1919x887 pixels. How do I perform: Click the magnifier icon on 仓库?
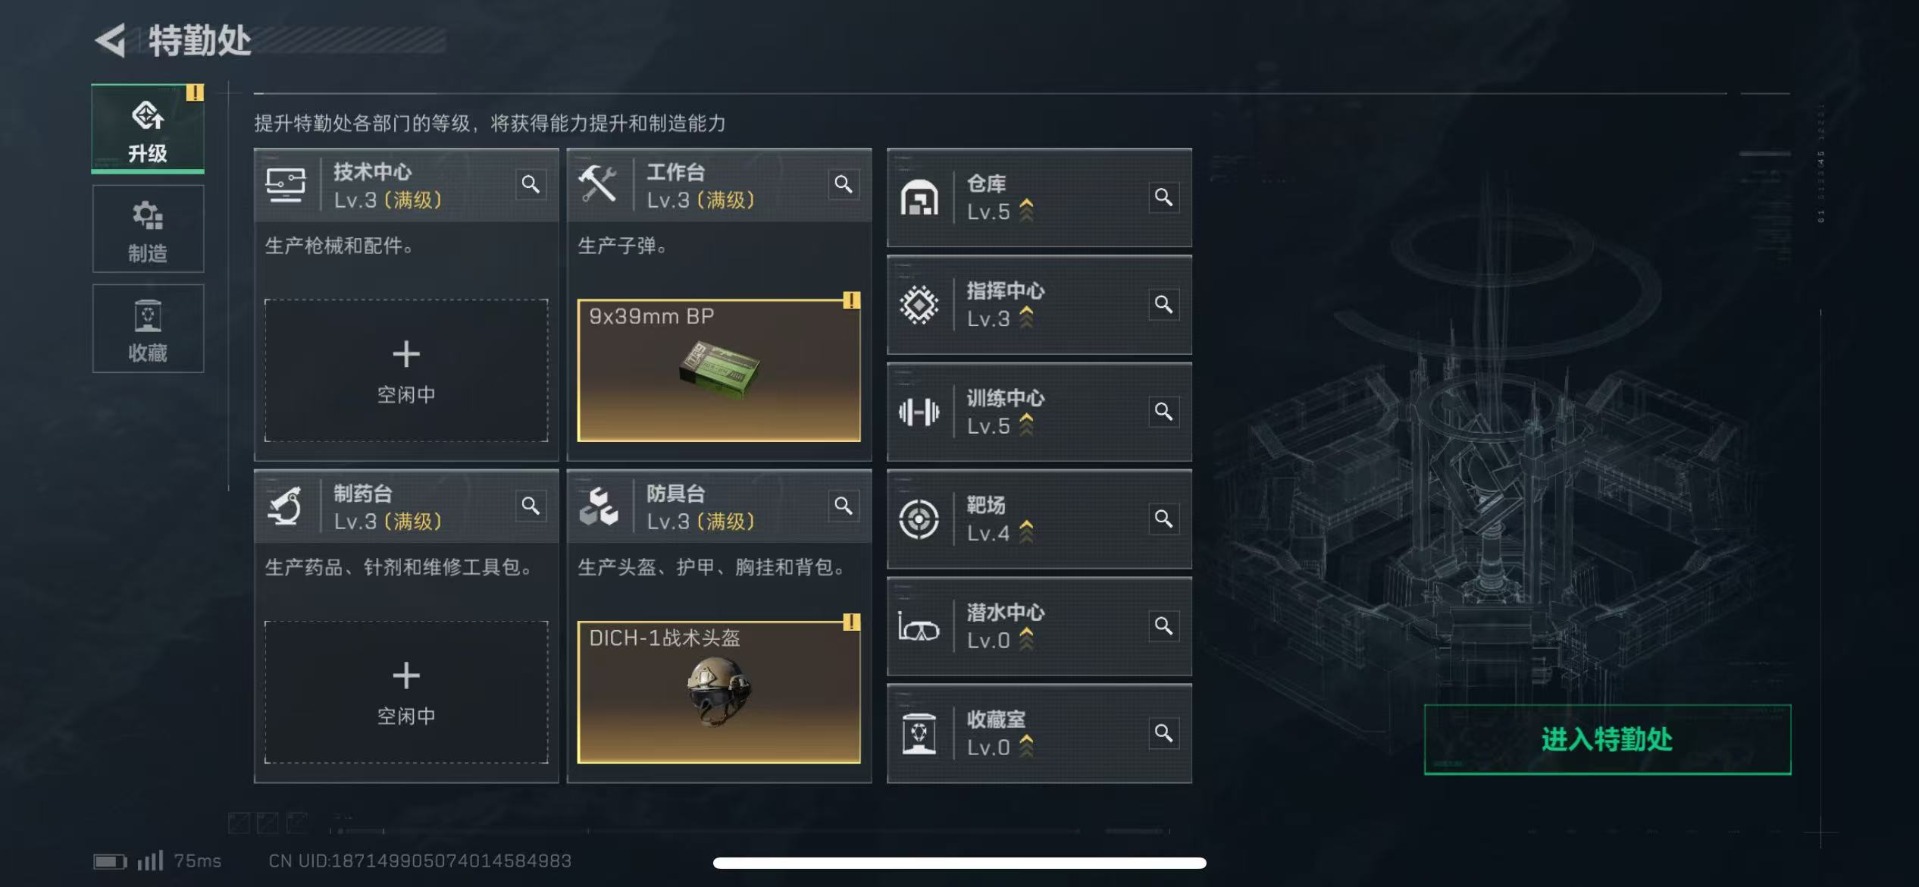pos(1164,197)
